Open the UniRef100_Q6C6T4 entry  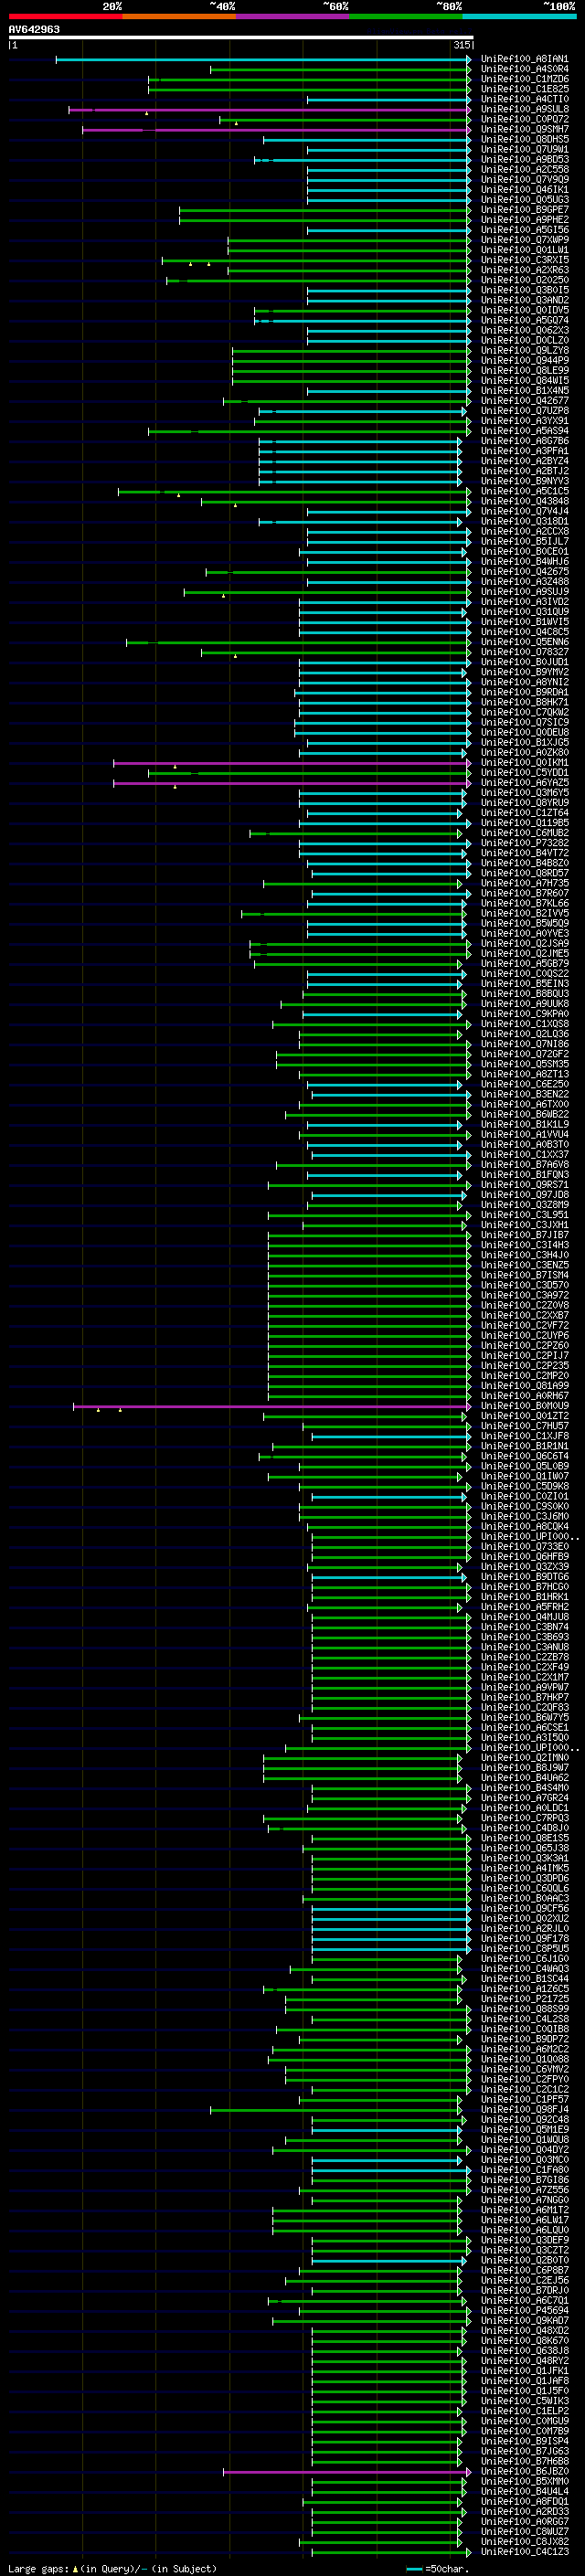click(525, 1456)
